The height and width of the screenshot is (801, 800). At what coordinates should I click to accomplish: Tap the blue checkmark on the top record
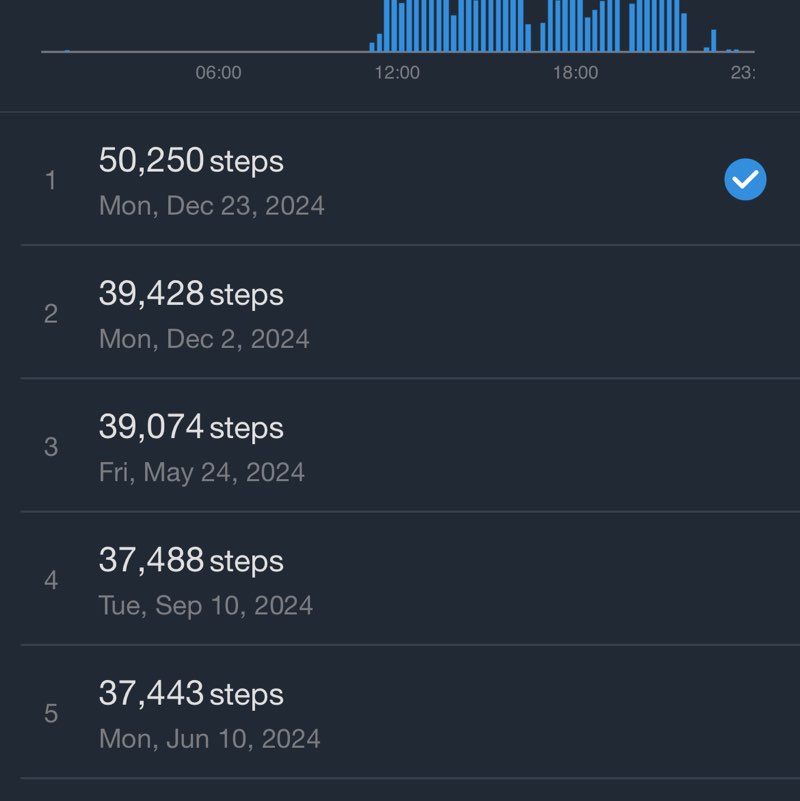pos(745,180)
